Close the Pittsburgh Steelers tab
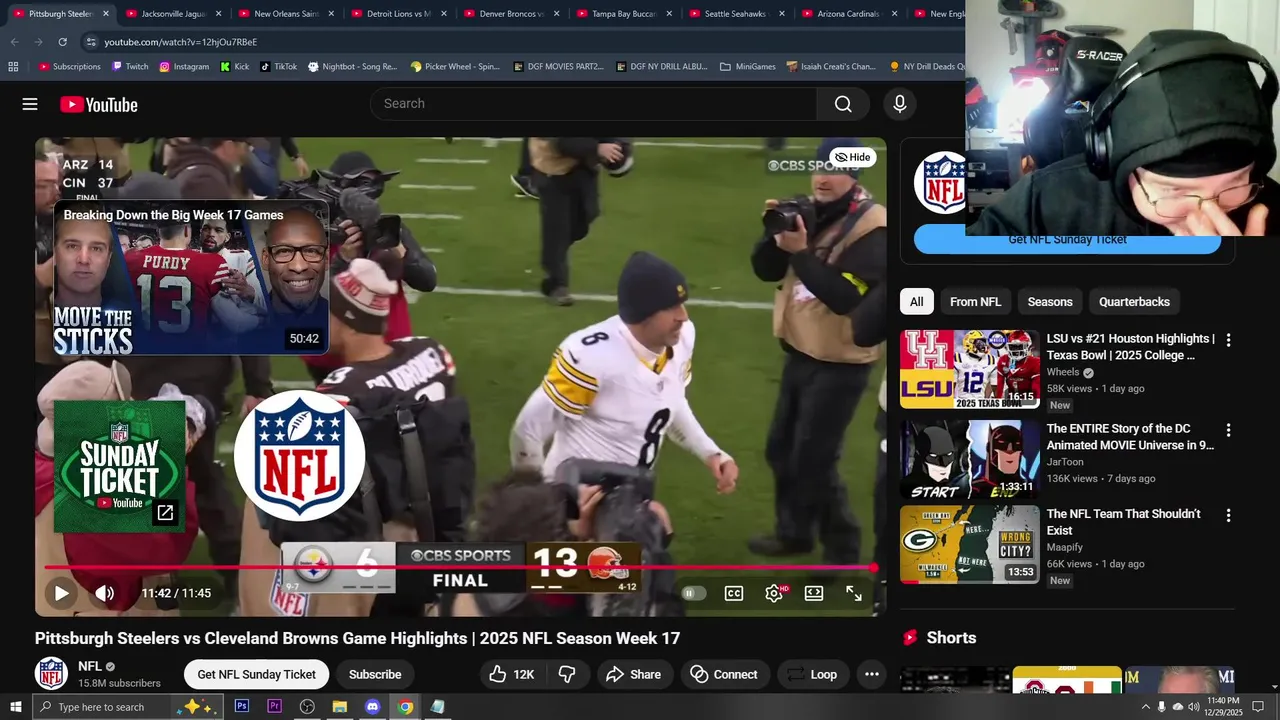Viewport: 1280px width, 720px height. point(106,14)
